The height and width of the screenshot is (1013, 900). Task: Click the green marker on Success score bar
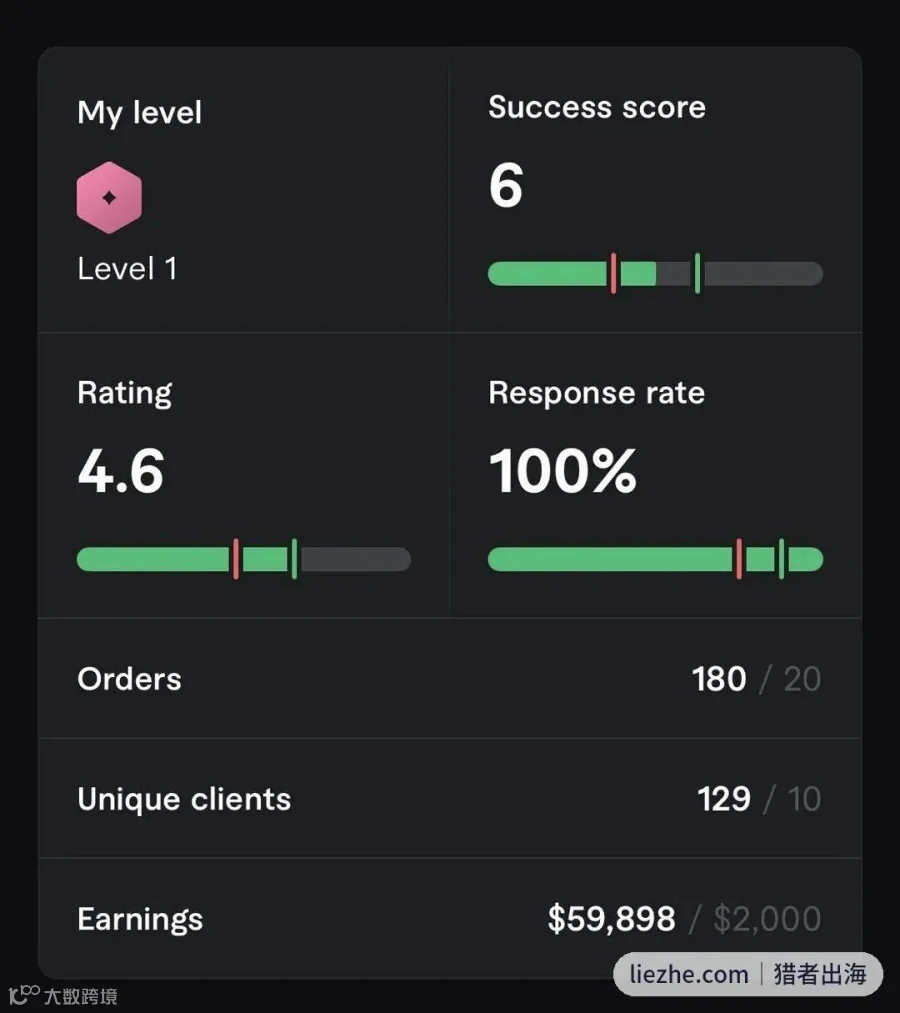[697, 273]
